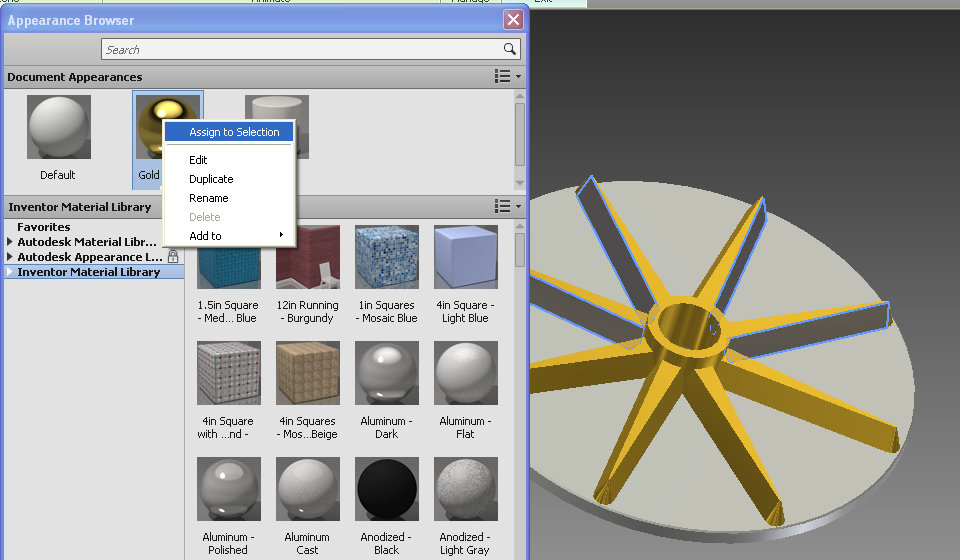This screenshot has width=960, height=560.
Task: Expand Autodesk Material Library tree node
Action: tap(10, 242)
